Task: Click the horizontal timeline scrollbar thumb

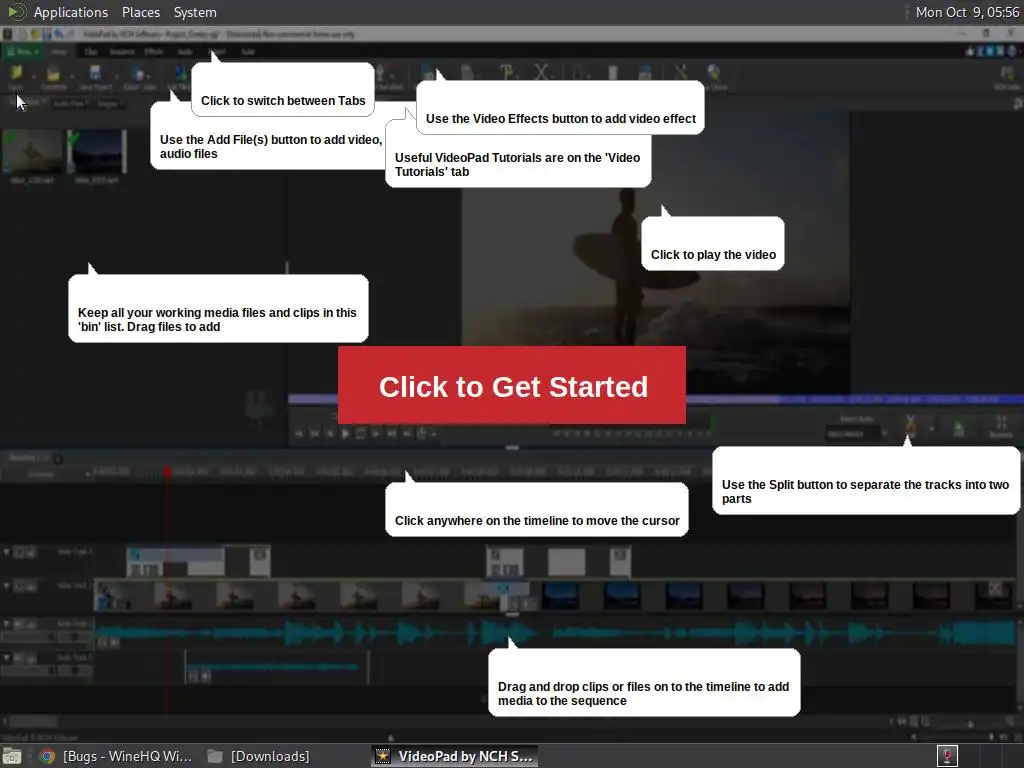Action: [x=33, y=722]
